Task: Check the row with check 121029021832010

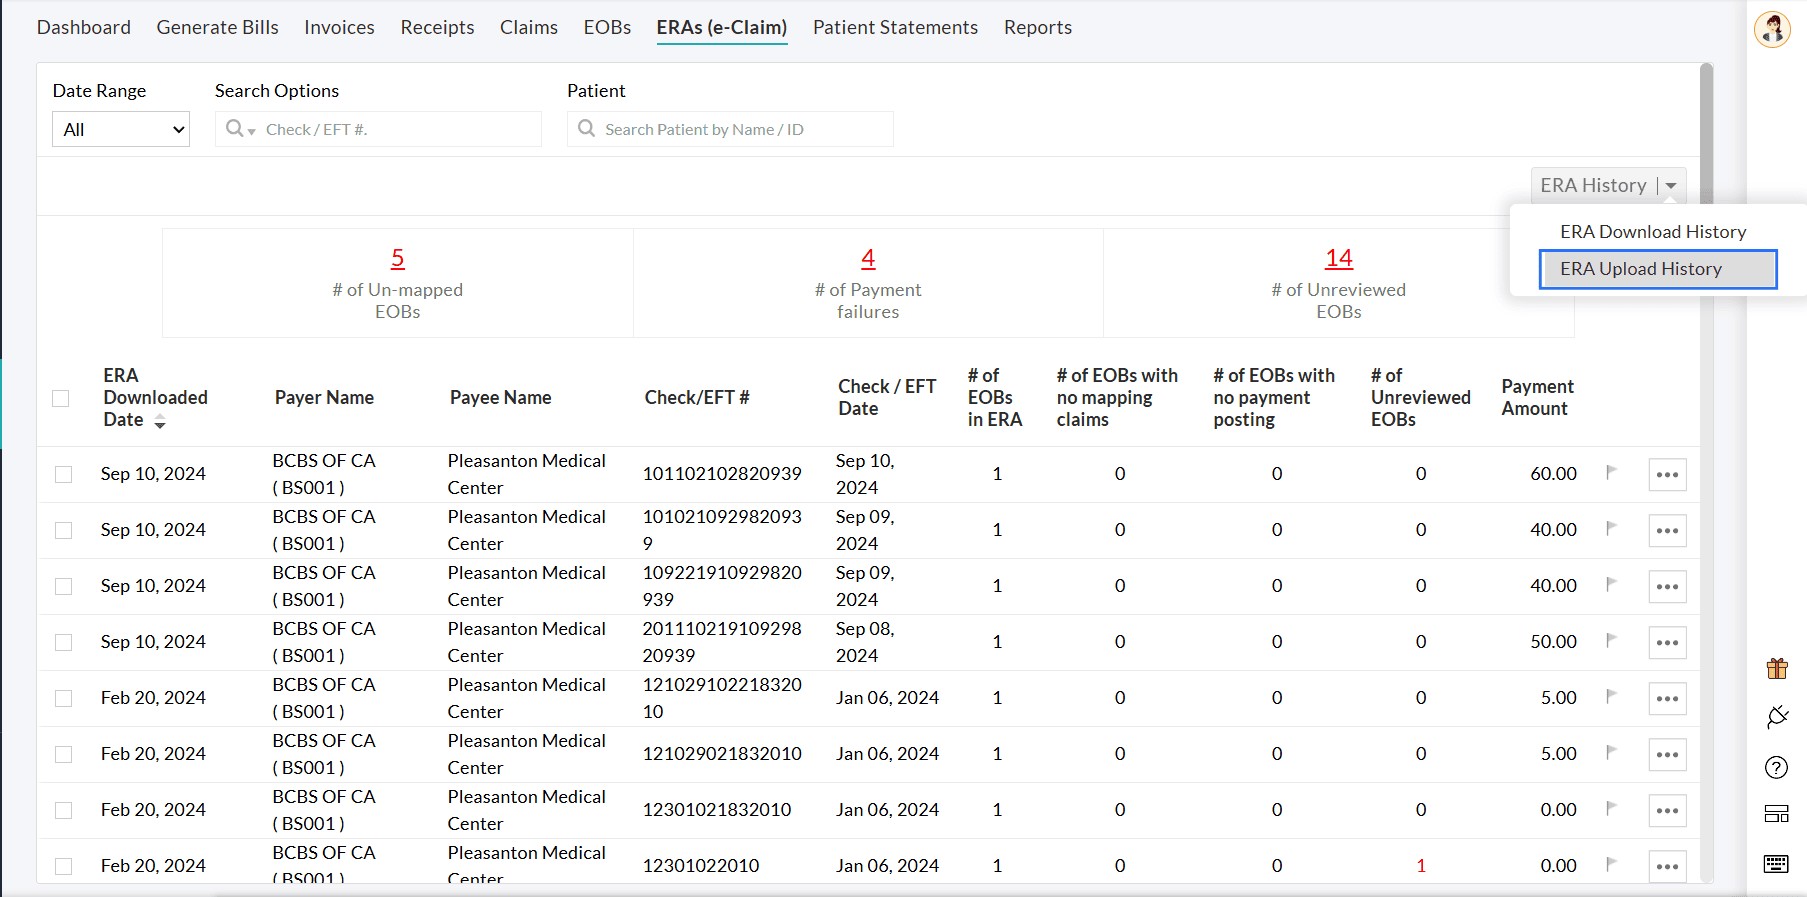Action: (x=64, y=754)
